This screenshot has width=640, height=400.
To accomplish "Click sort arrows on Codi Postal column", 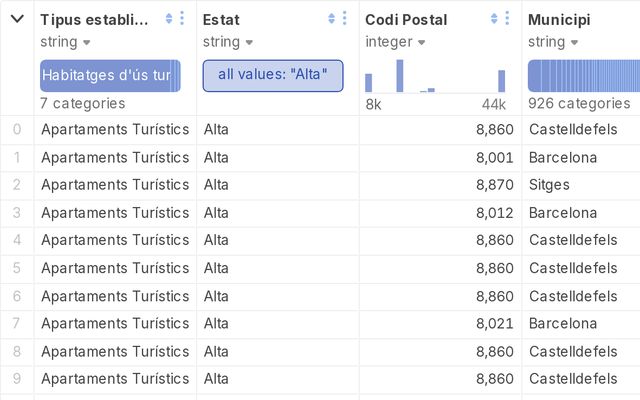I will pos(494,18).
